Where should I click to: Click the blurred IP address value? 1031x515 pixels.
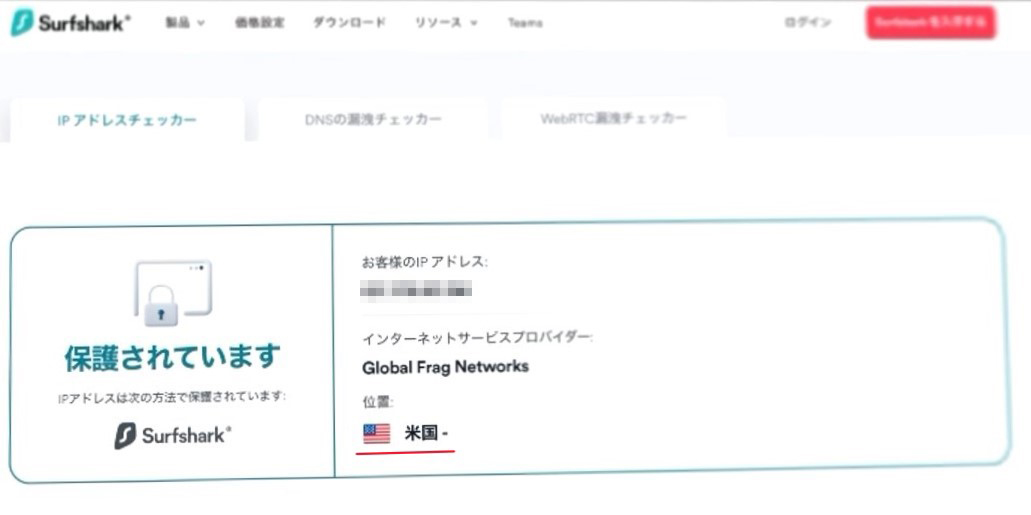click(416, 289)
